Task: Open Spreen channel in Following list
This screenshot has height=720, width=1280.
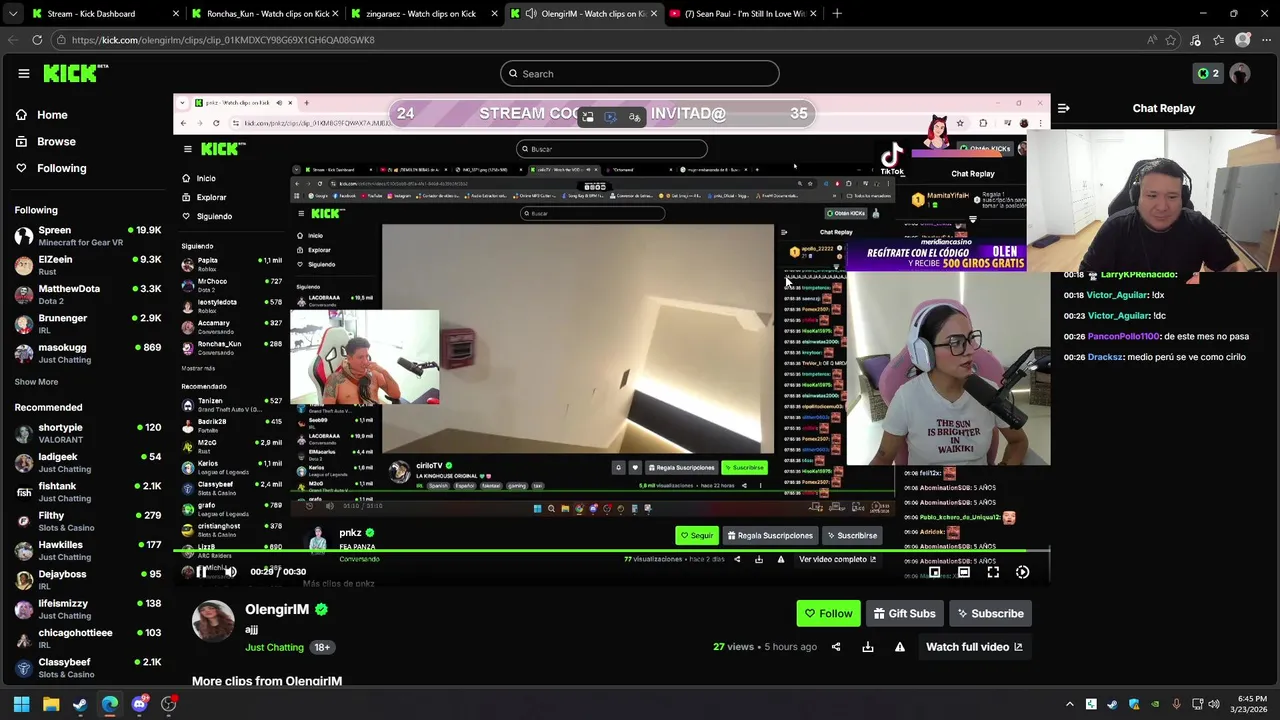Action: 88,236
